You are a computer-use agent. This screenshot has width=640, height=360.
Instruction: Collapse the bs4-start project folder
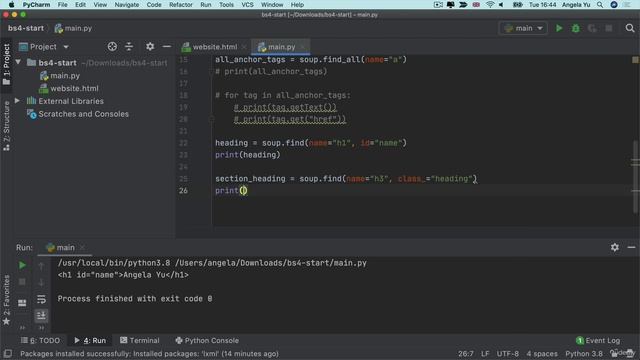click(18, 62)
